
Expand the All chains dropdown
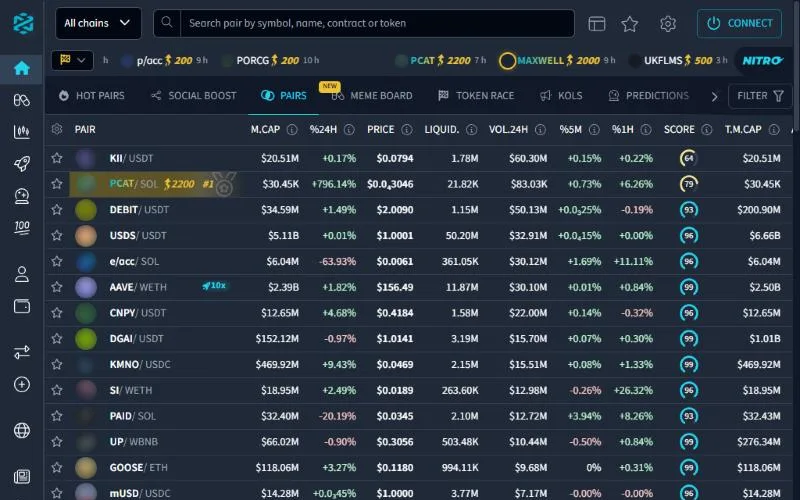coord(98,23)
